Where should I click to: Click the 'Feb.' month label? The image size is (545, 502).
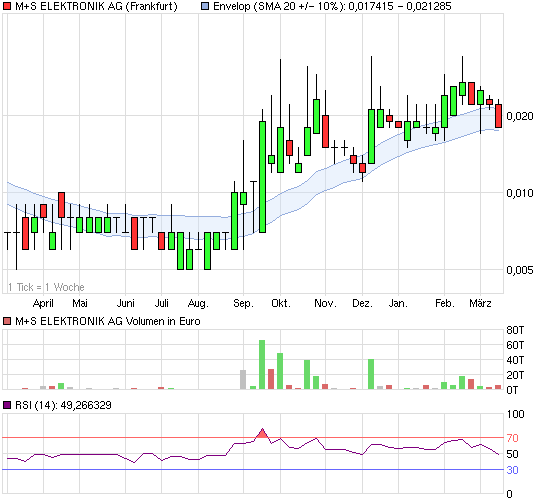(x=445, y=303)
